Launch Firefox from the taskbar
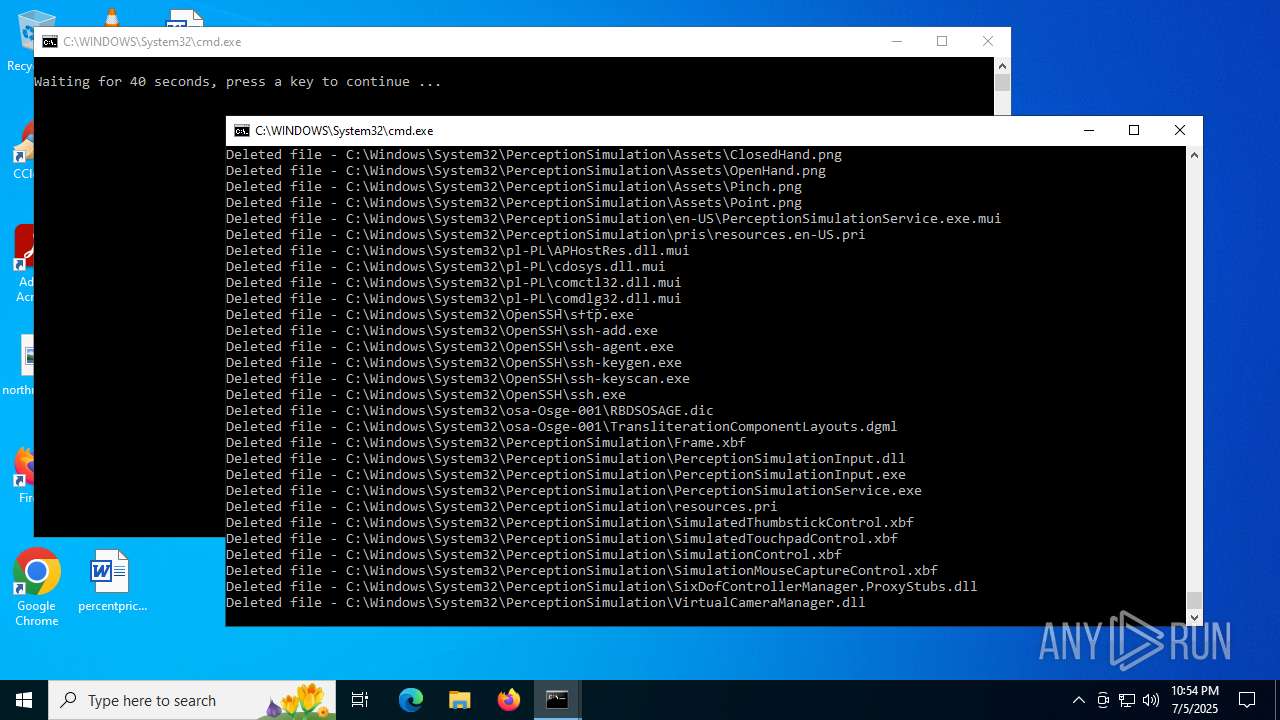This screenshot has width=1280, height=720. (x=509, y=700)
